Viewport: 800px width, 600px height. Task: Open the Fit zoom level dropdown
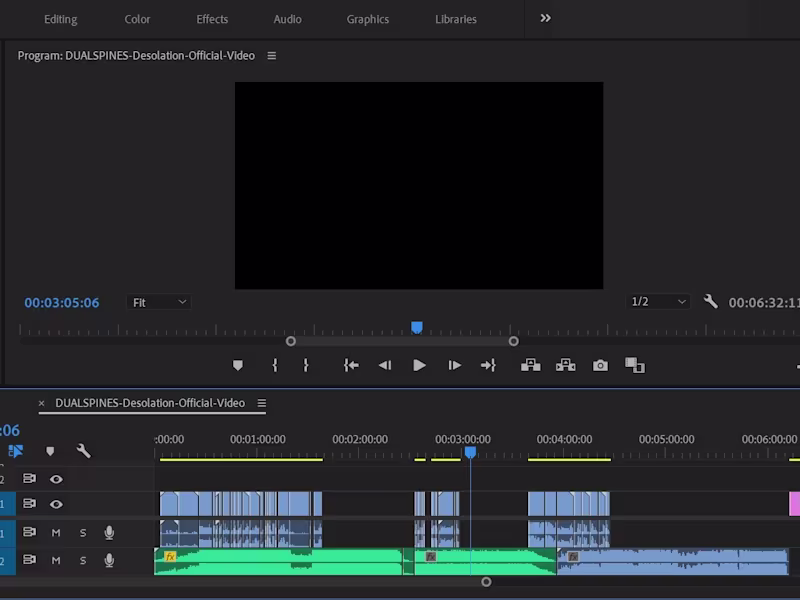coord(157,302)
